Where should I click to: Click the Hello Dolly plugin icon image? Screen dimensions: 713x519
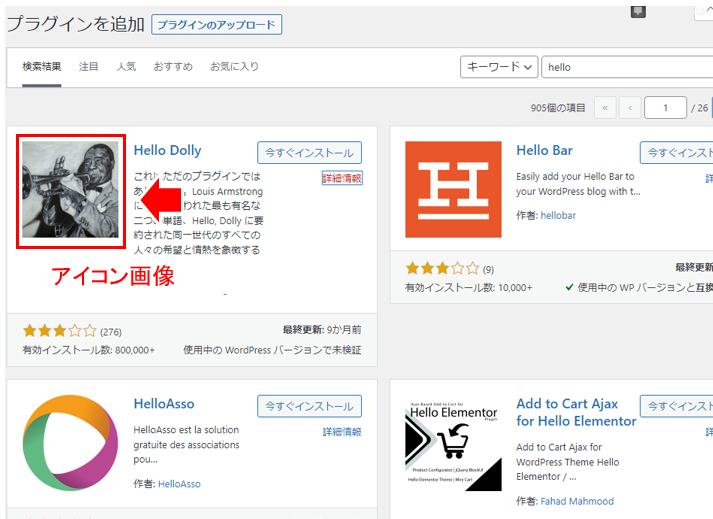pos(70,189)
